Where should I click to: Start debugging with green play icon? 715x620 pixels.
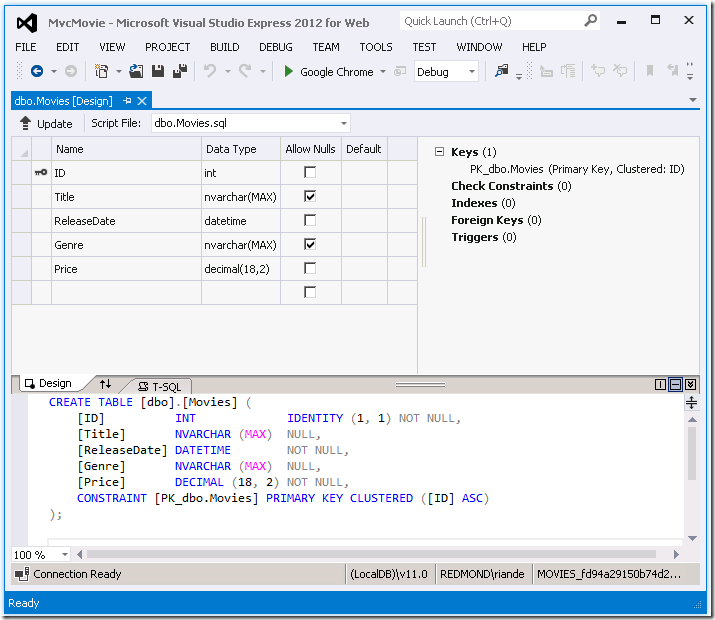pos(289,71)
